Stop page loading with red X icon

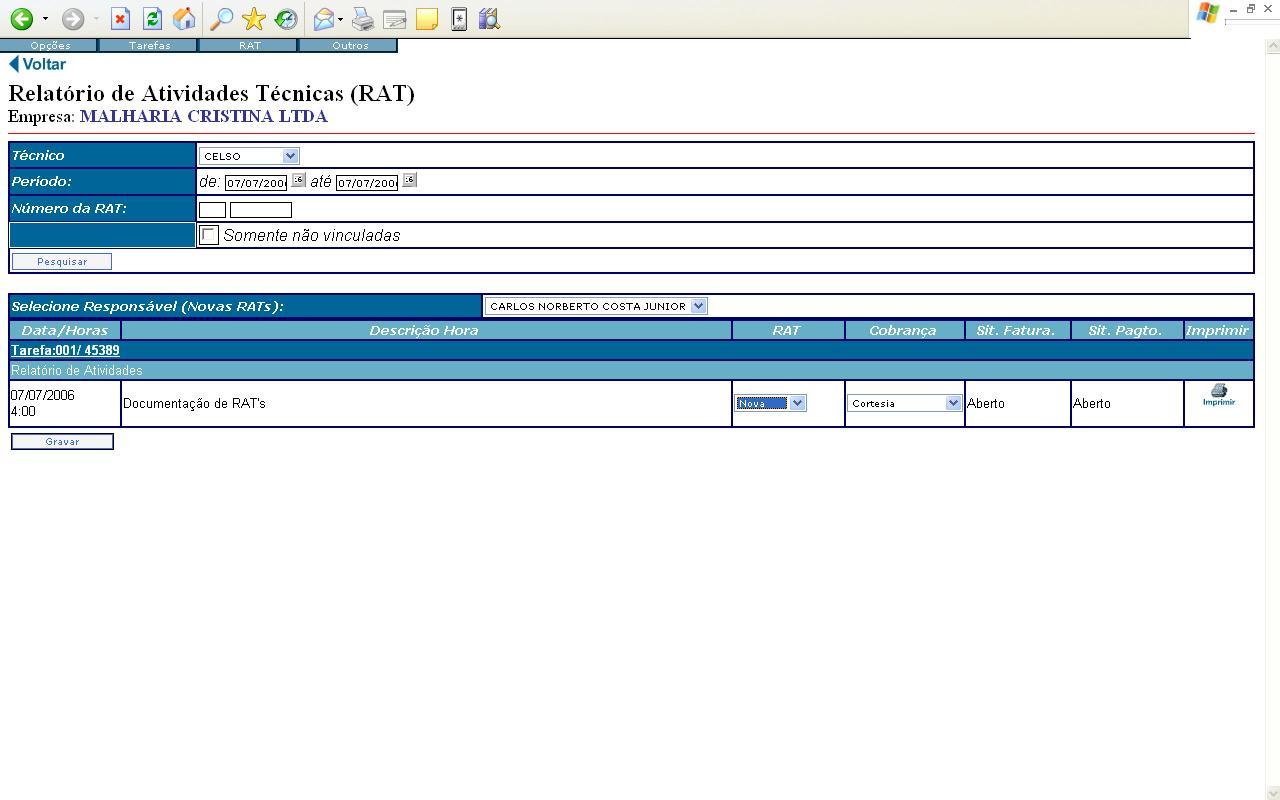(x=120, y=19)
